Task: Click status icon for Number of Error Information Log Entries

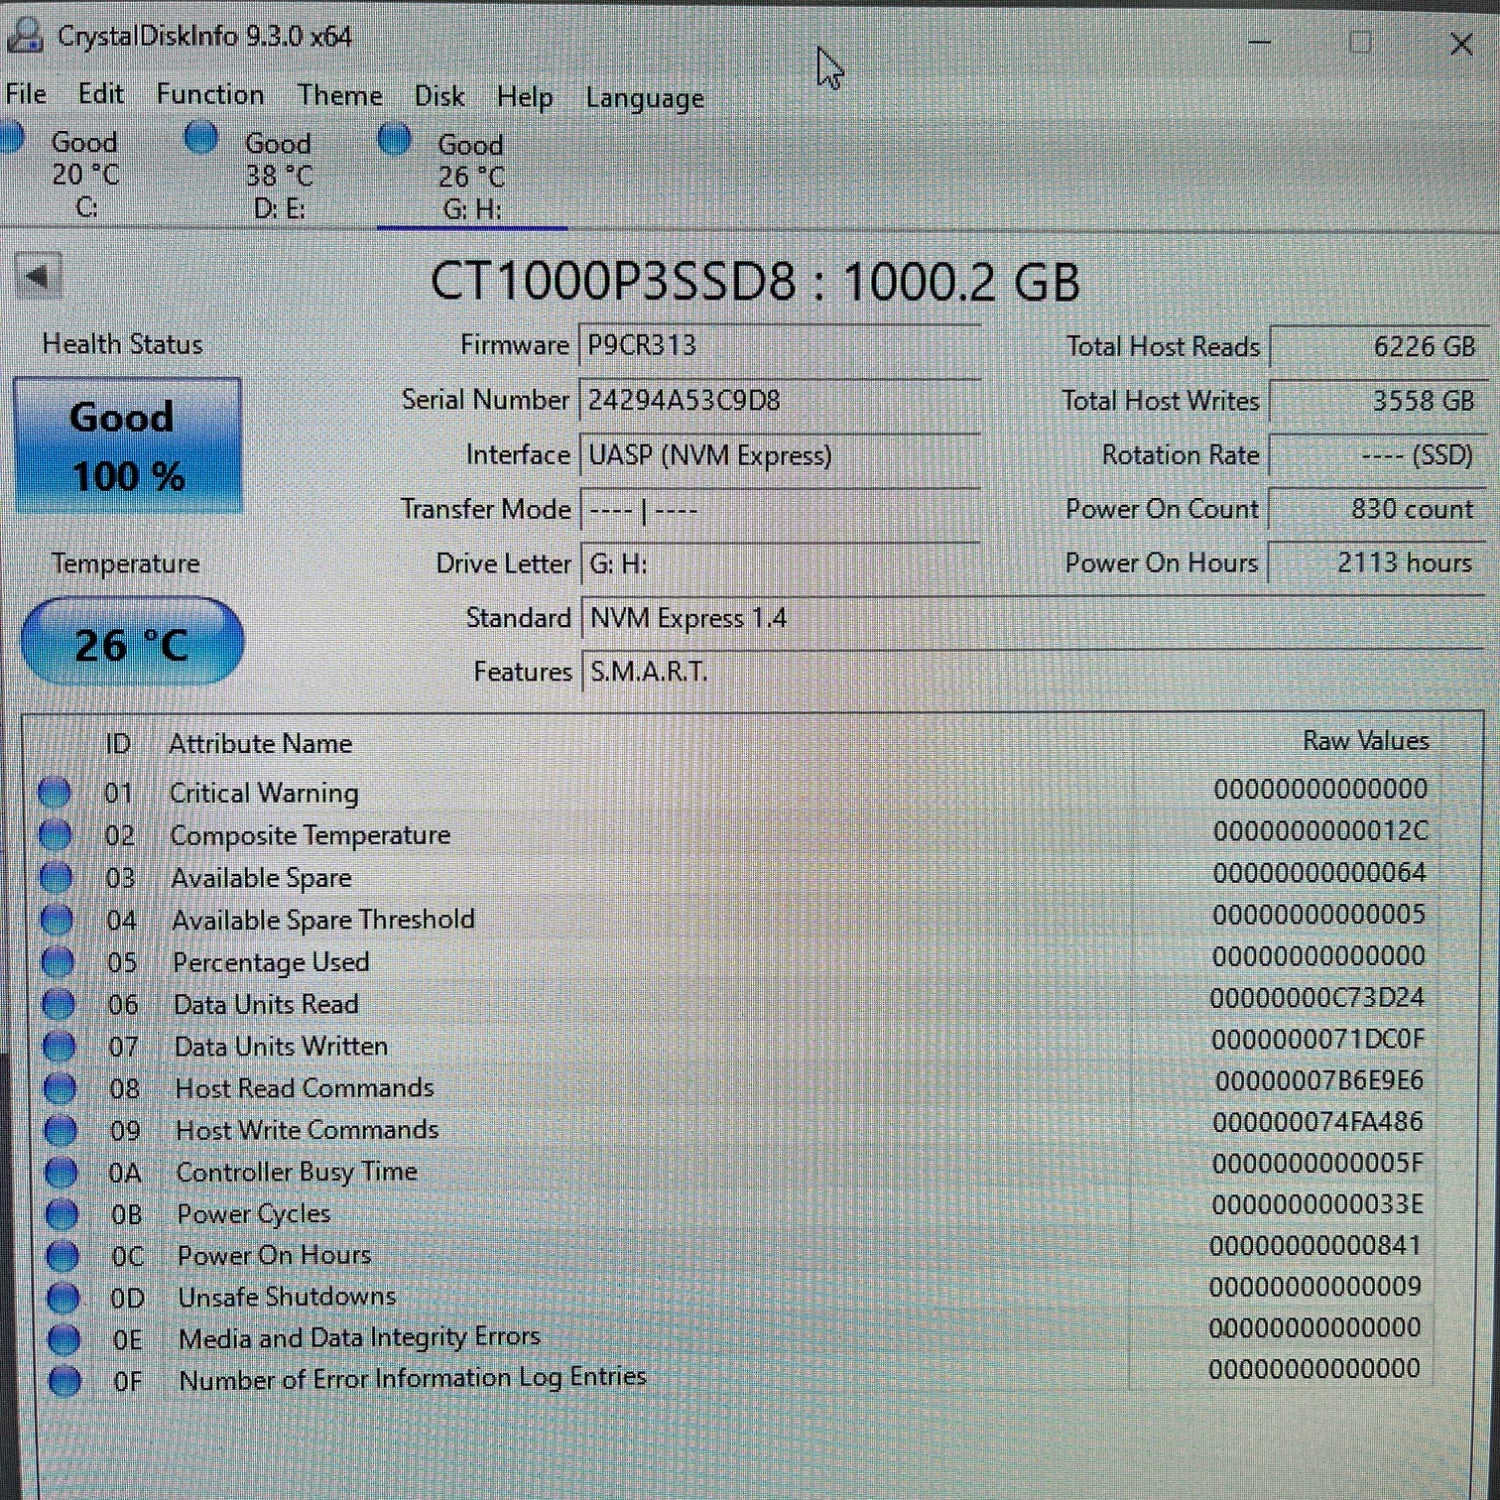Action: point(66,1381)
